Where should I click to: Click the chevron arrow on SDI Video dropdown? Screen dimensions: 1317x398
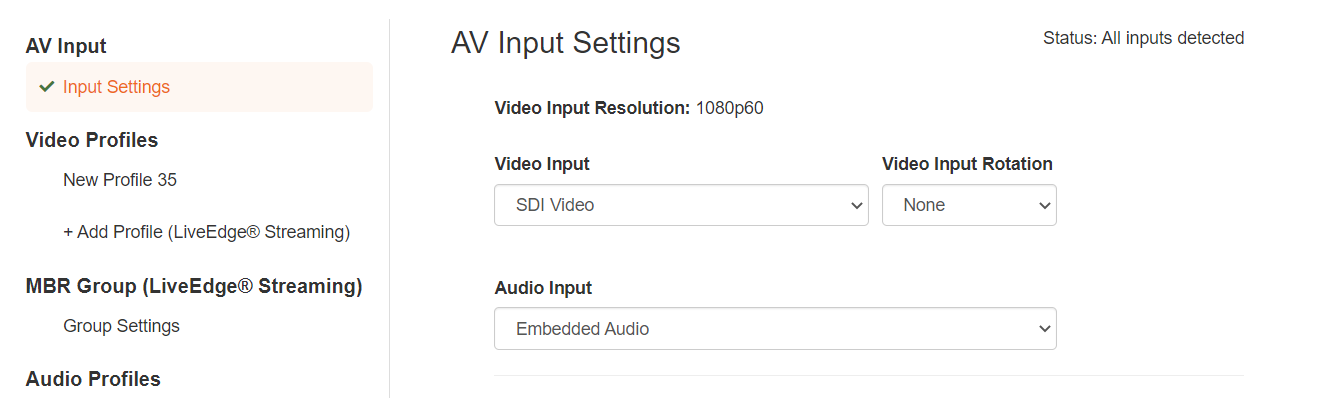pos(856,205)
